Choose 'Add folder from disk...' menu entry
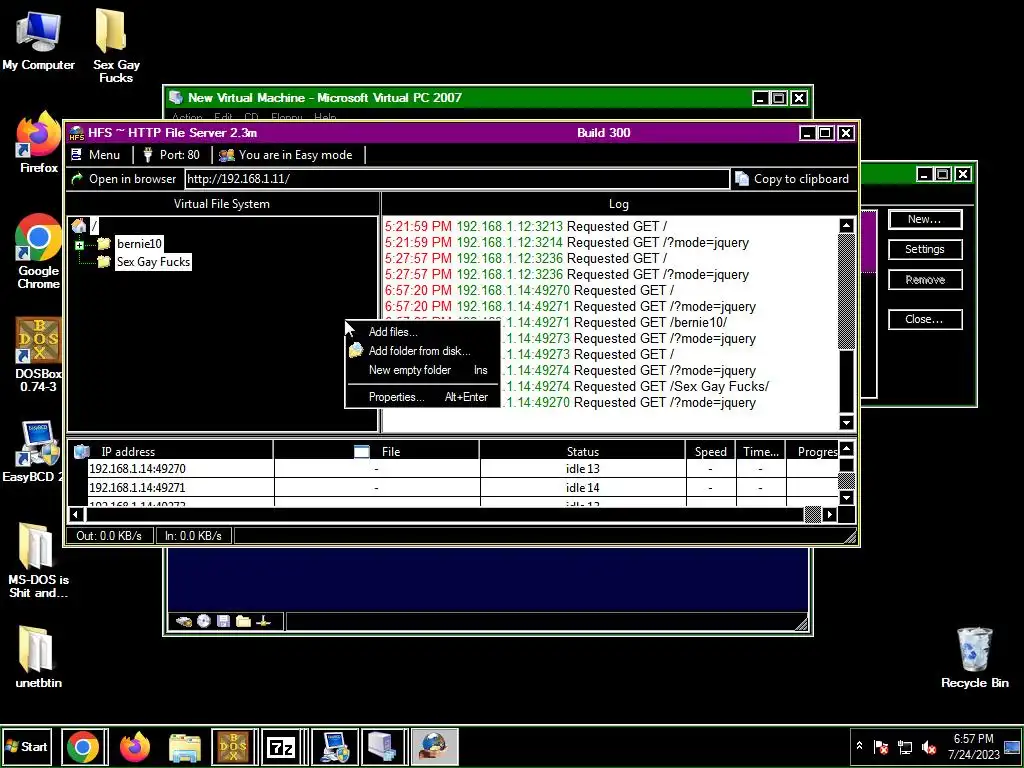The height and width of the screenshot is (768, 1024). point(419,351)
